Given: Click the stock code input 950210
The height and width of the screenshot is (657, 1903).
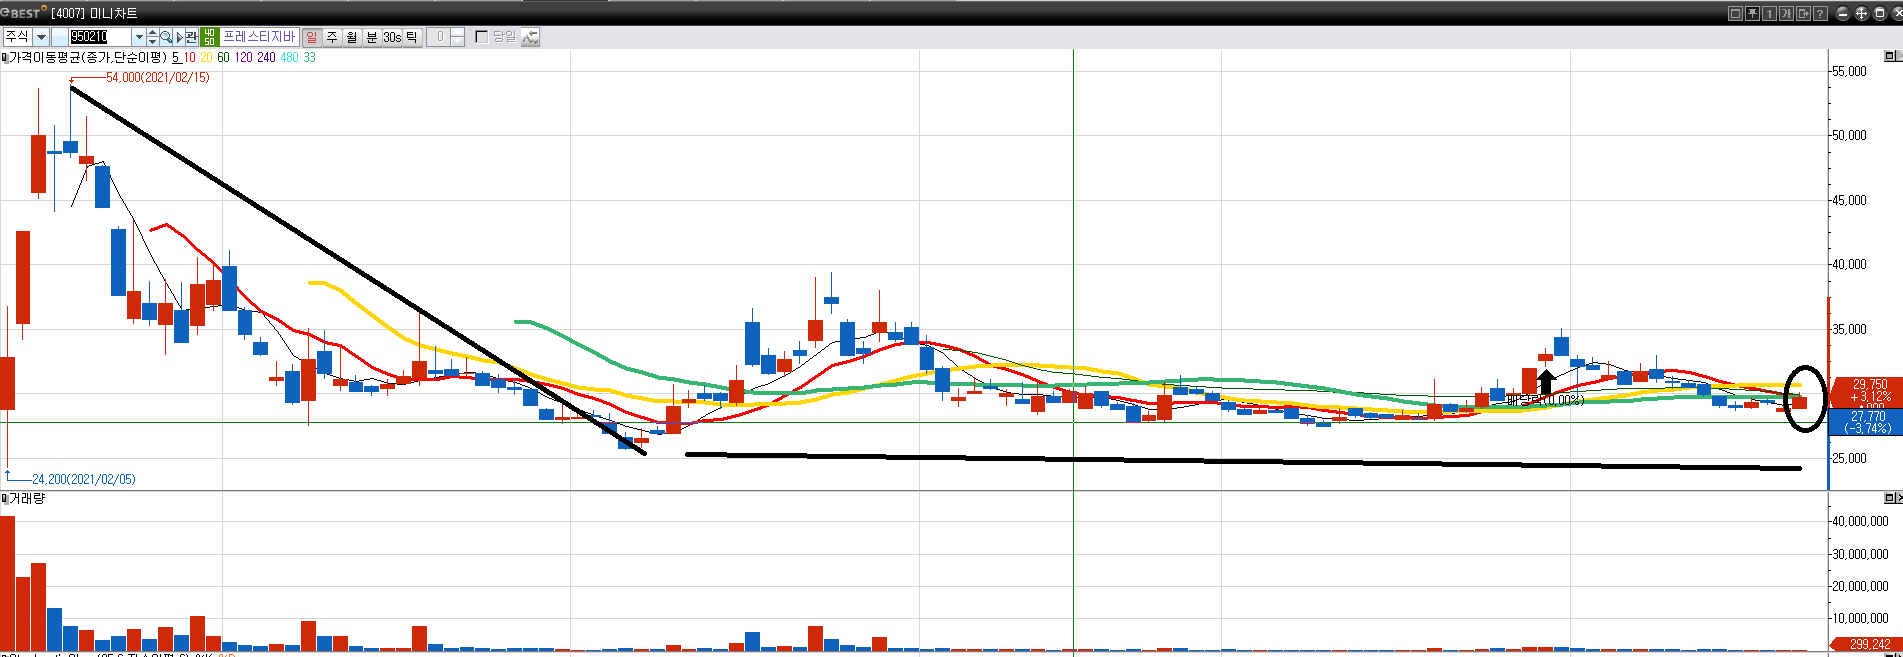Looking at the screenshot, I should point(99,37).
